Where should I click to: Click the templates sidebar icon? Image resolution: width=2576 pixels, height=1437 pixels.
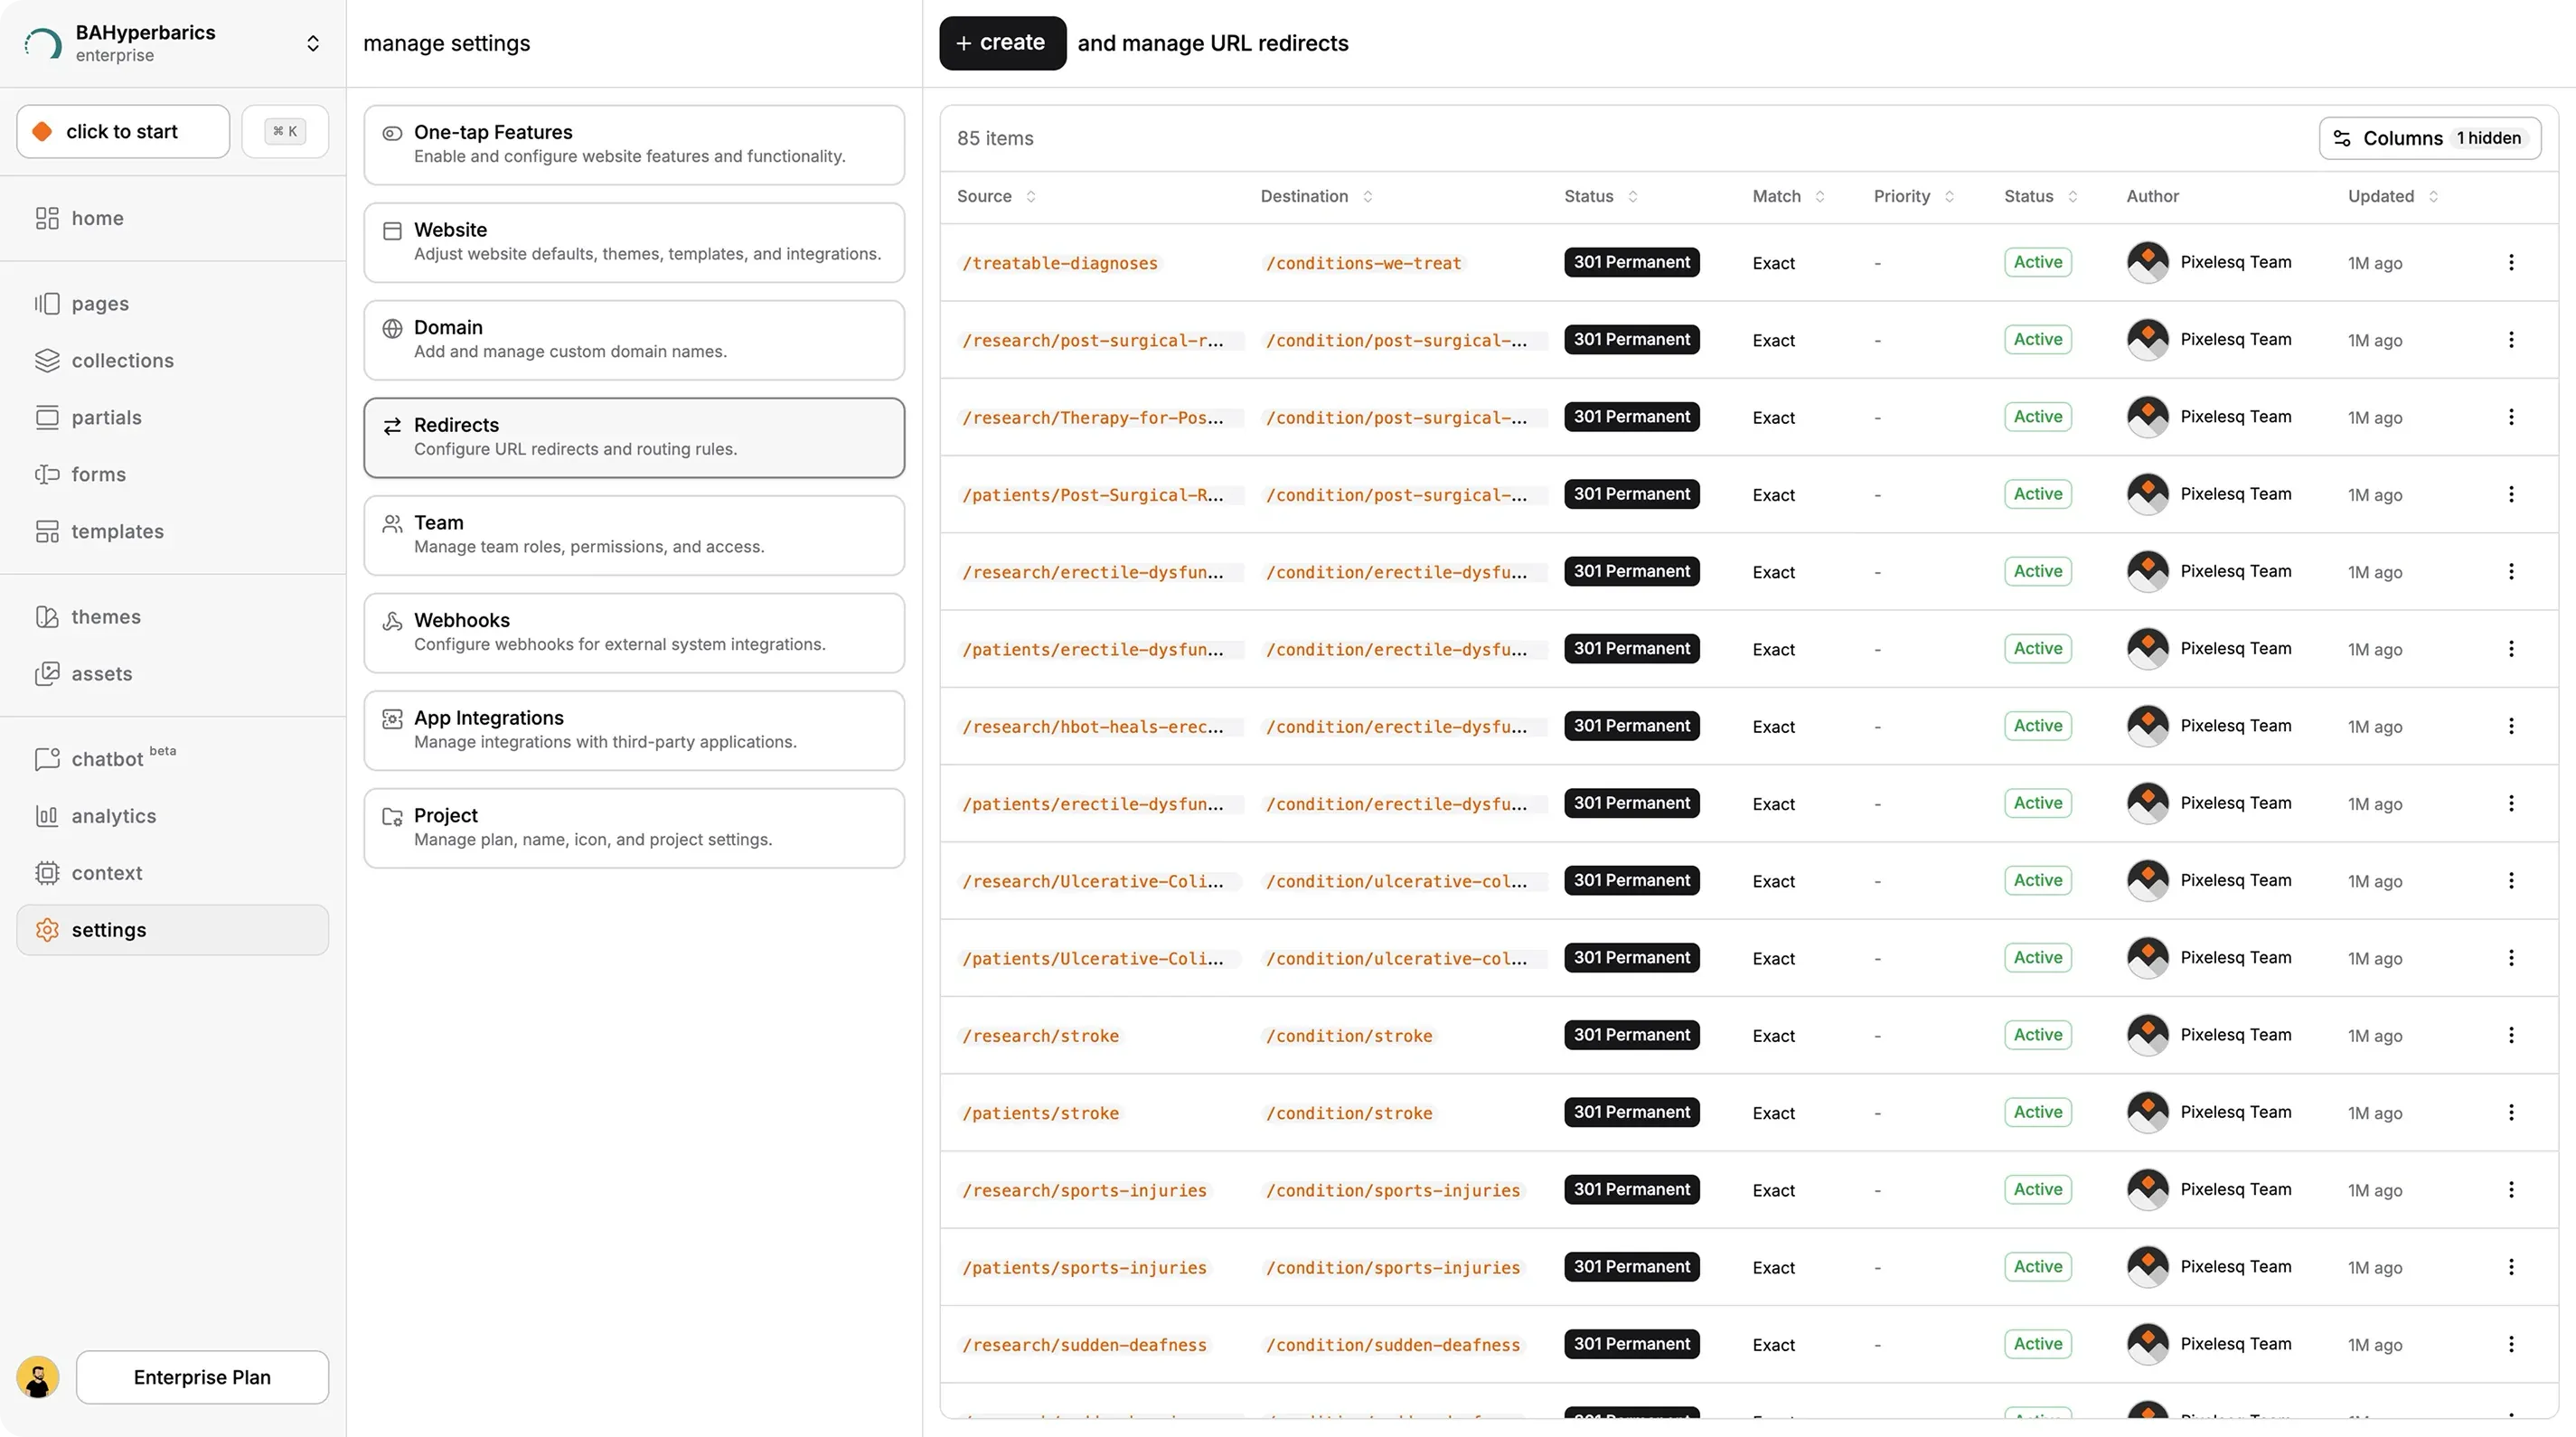(x=47, y=531)
